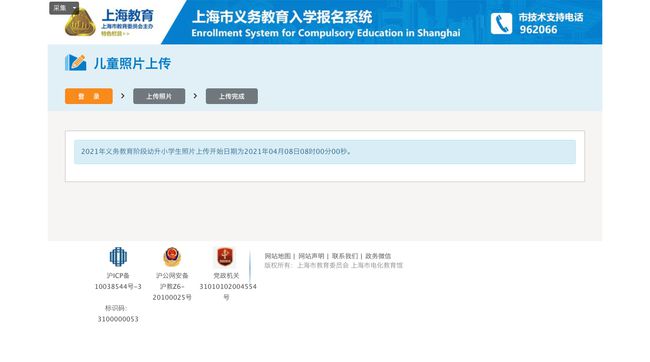Click the pencil notebook icon beside 儿童照片上传

point(75,63)
